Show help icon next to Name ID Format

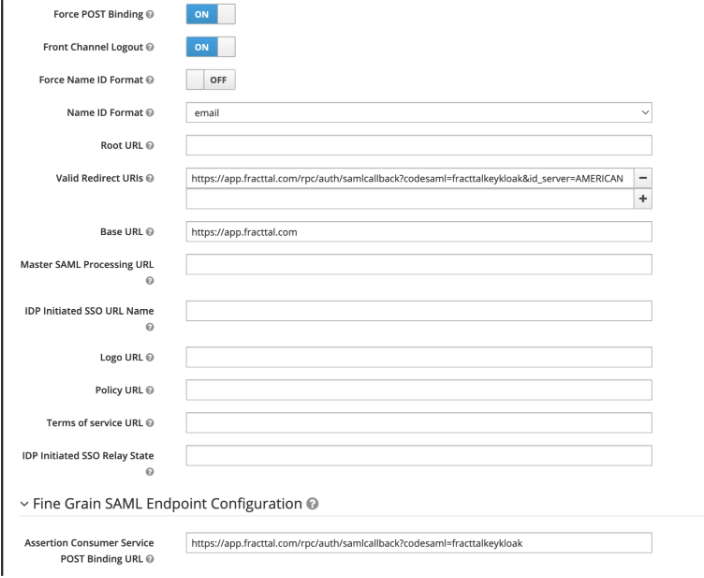[x=150, y=113]
